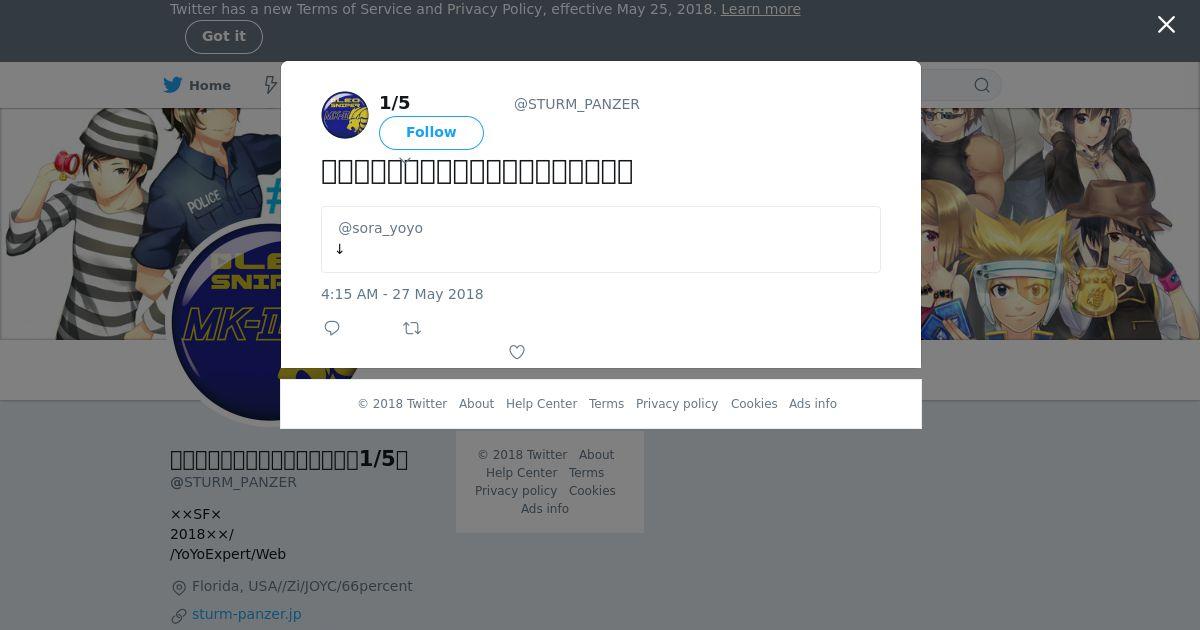The image size is (1200, 630).
Task: Open the sturm-panzer.jp website link
Action: click(x=246, y=614)
